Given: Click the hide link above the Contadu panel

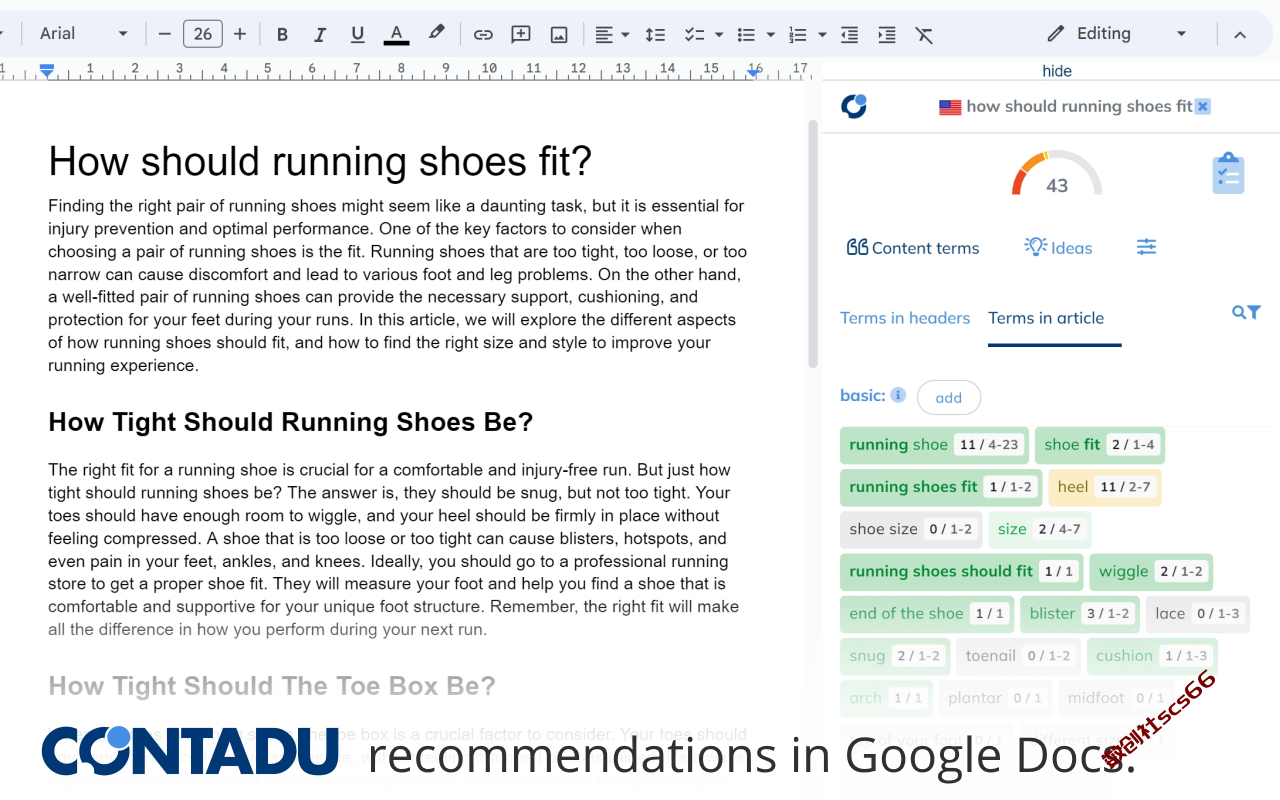Looking at the screenshot, I should pos(1057,71).
